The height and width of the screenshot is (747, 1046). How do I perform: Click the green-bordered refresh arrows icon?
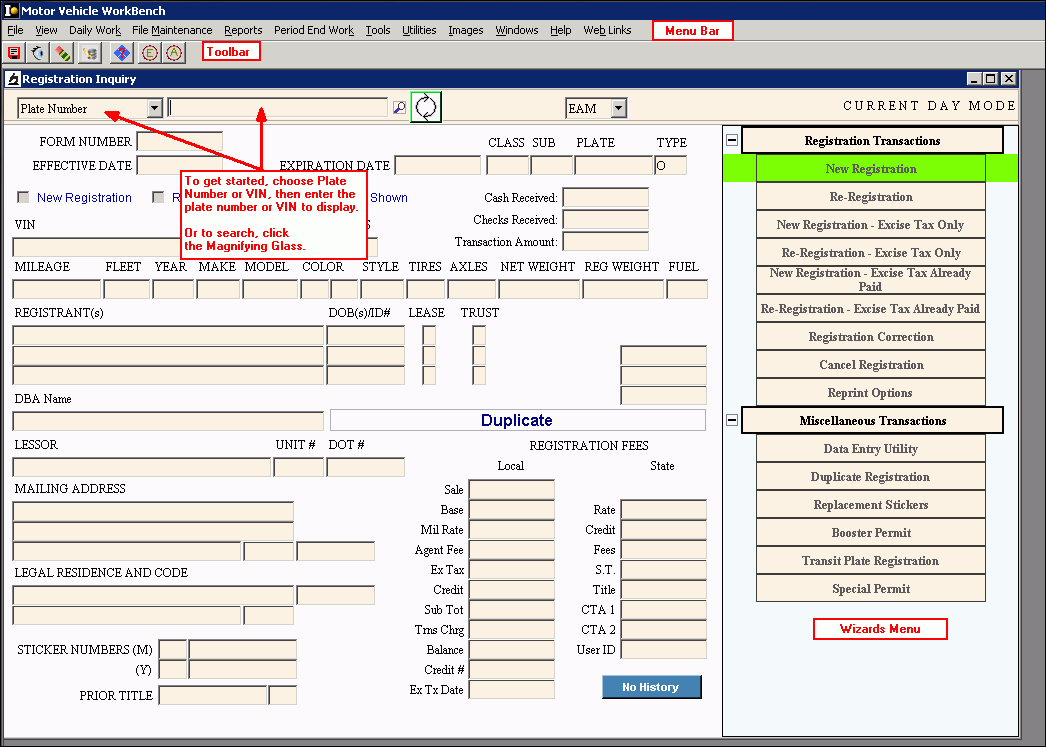click(x=426, y=107)
